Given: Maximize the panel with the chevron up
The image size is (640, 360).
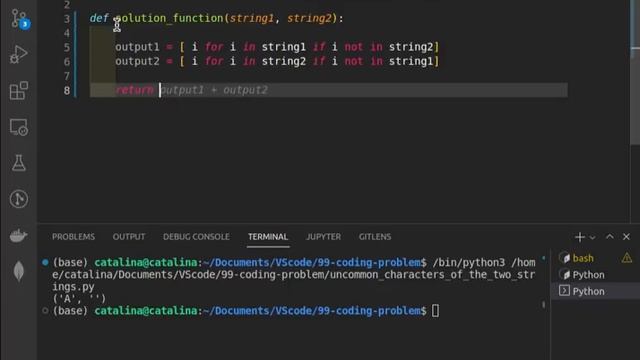Looking at the screenshot, I should 609,237.
